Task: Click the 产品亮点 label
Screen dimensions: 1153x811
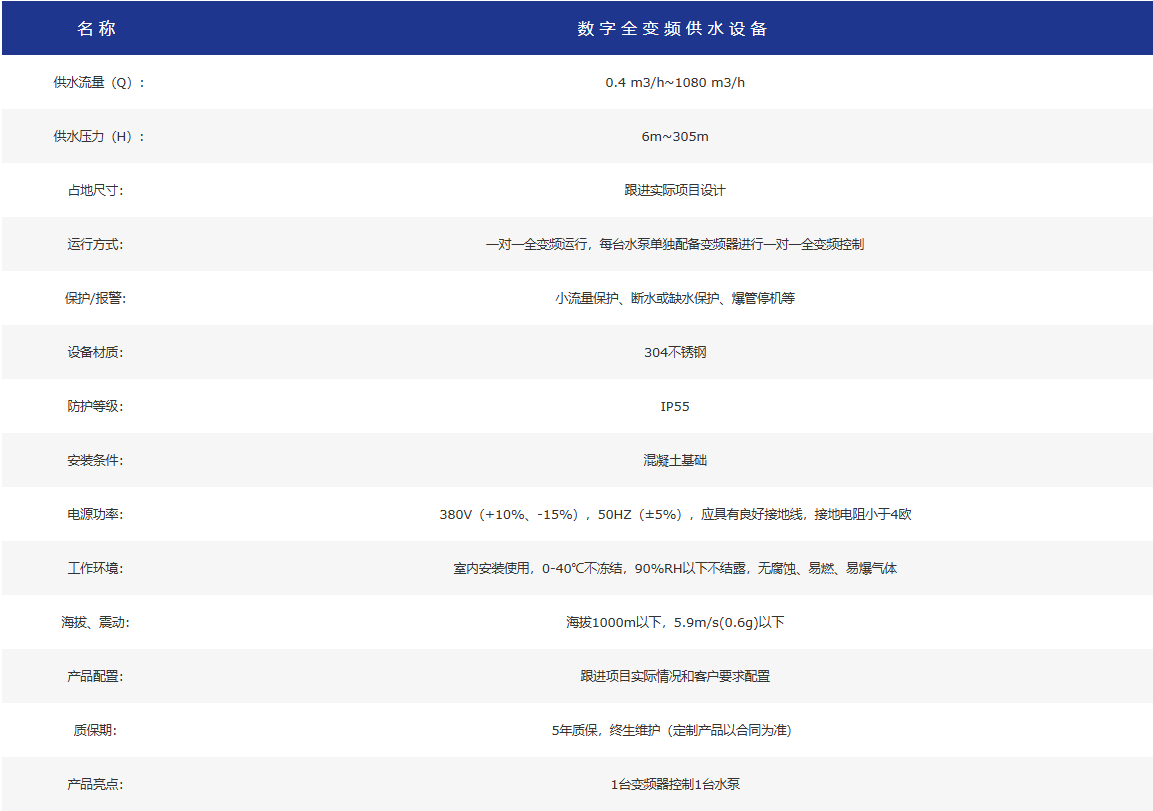Action: click(95, 784)
